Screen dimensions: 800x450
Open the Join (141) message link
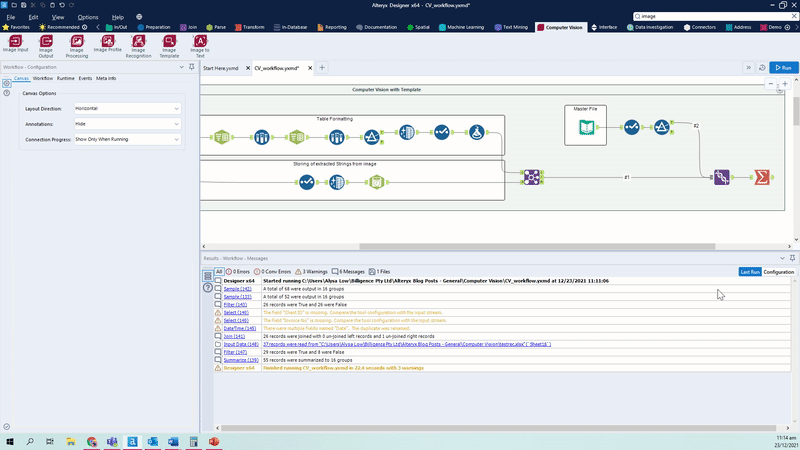234,336
